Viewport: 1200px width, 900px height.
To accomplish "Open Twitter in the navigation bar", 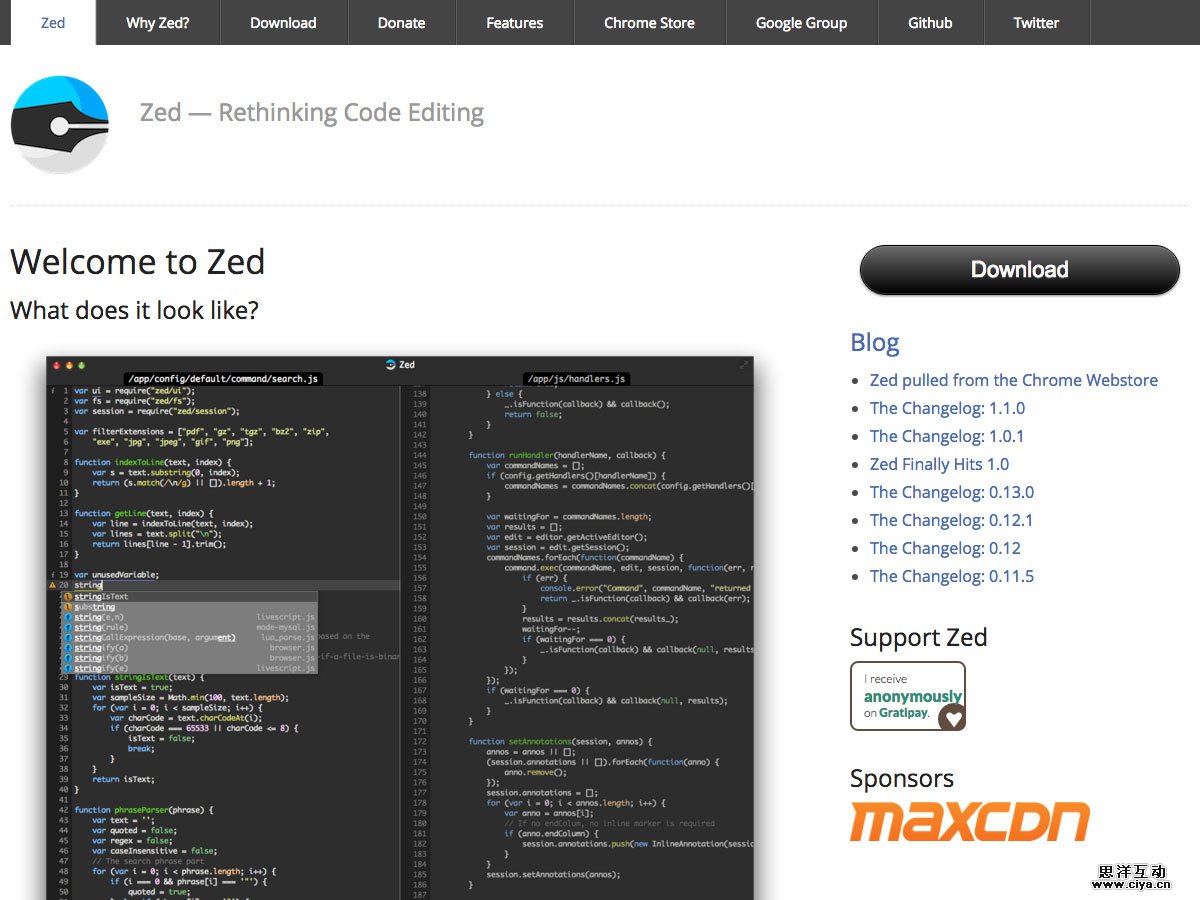I will pos(1036,22).
